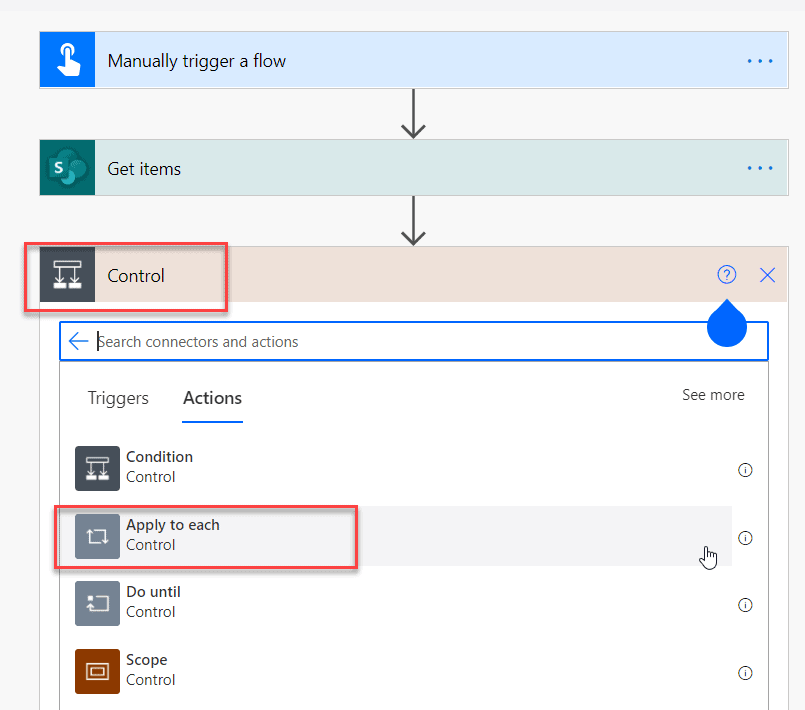Viewport: 805px width, 710px height.
Task: Switch to the Actions tab
Action: pyautogui.click(x=212, y=398)
